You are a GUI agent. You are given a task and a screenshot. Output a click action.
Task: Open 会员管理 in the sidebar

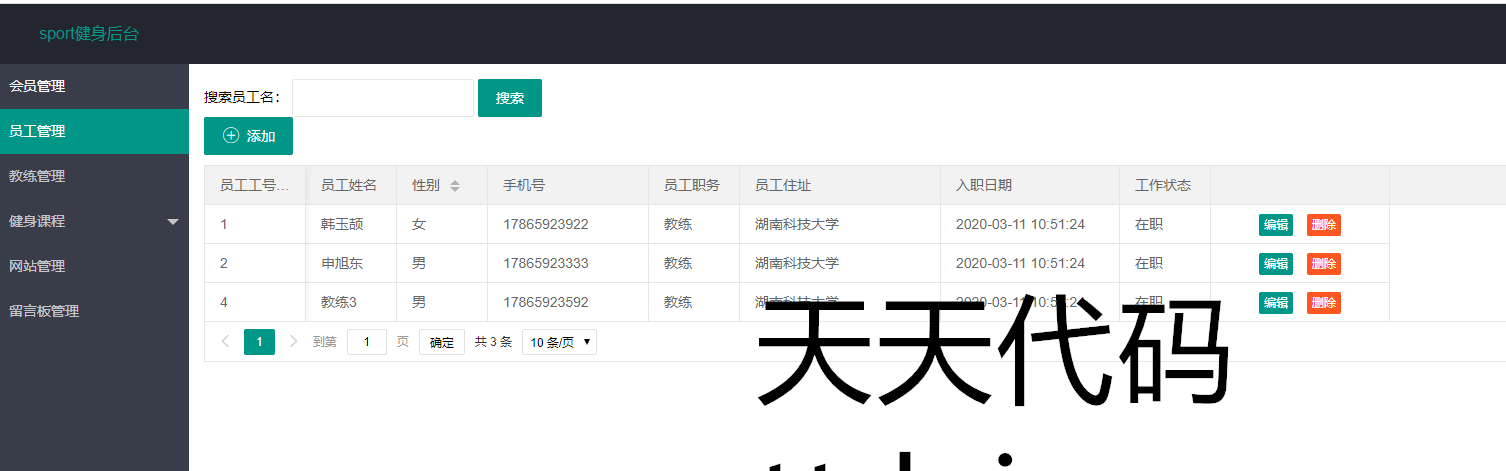point(37,86)
